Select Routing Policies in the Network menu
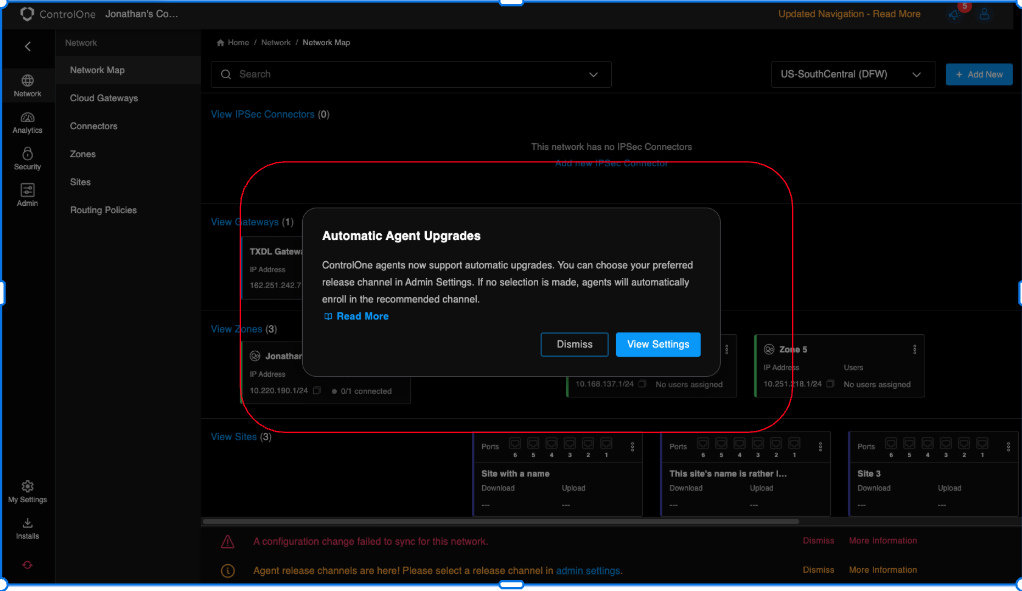 (104, 210)
